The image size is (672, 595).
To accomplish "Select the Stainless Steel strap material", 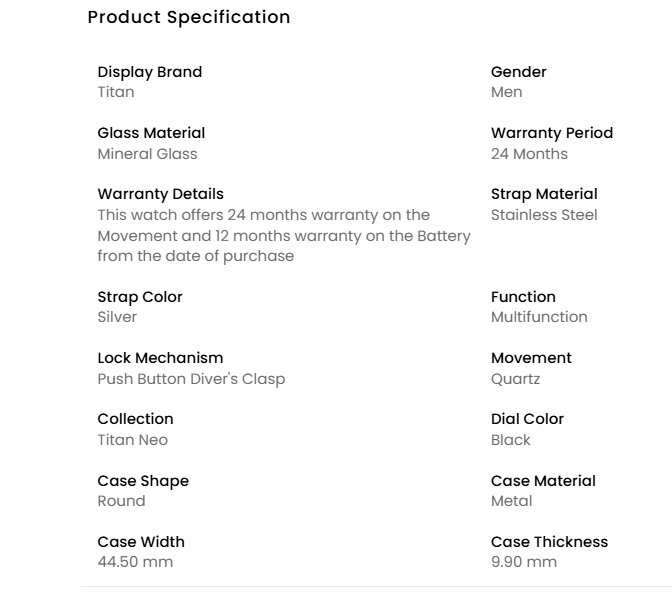I will 544,215.
